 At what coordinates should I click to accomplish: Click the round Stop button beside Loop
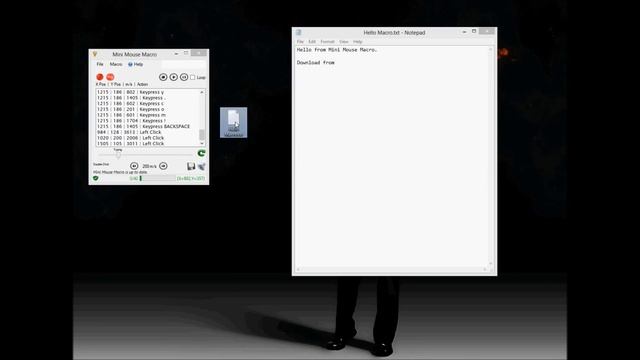pos(163,77)
